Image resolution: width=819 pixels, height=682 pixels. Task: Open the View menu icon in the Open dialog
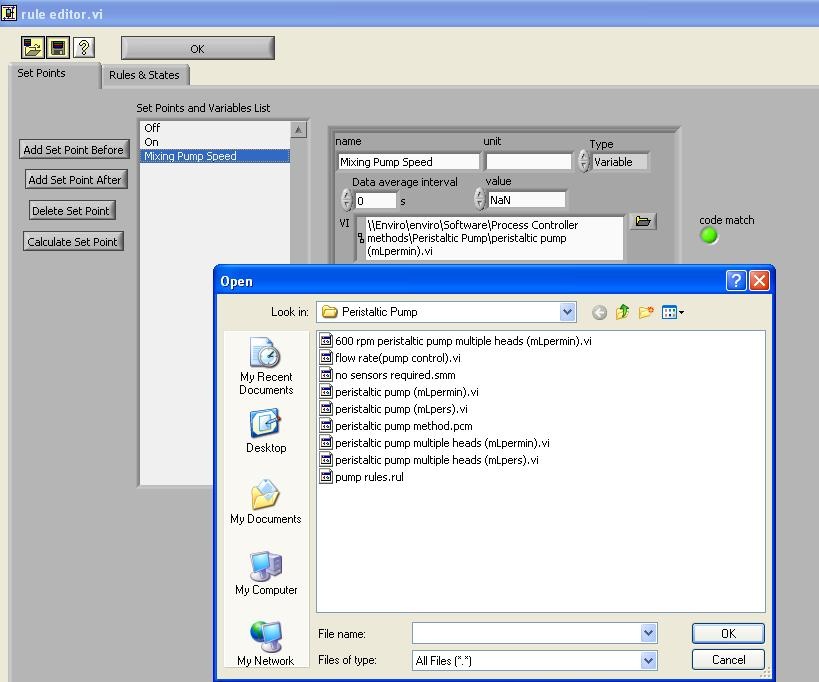pos(673,312)
